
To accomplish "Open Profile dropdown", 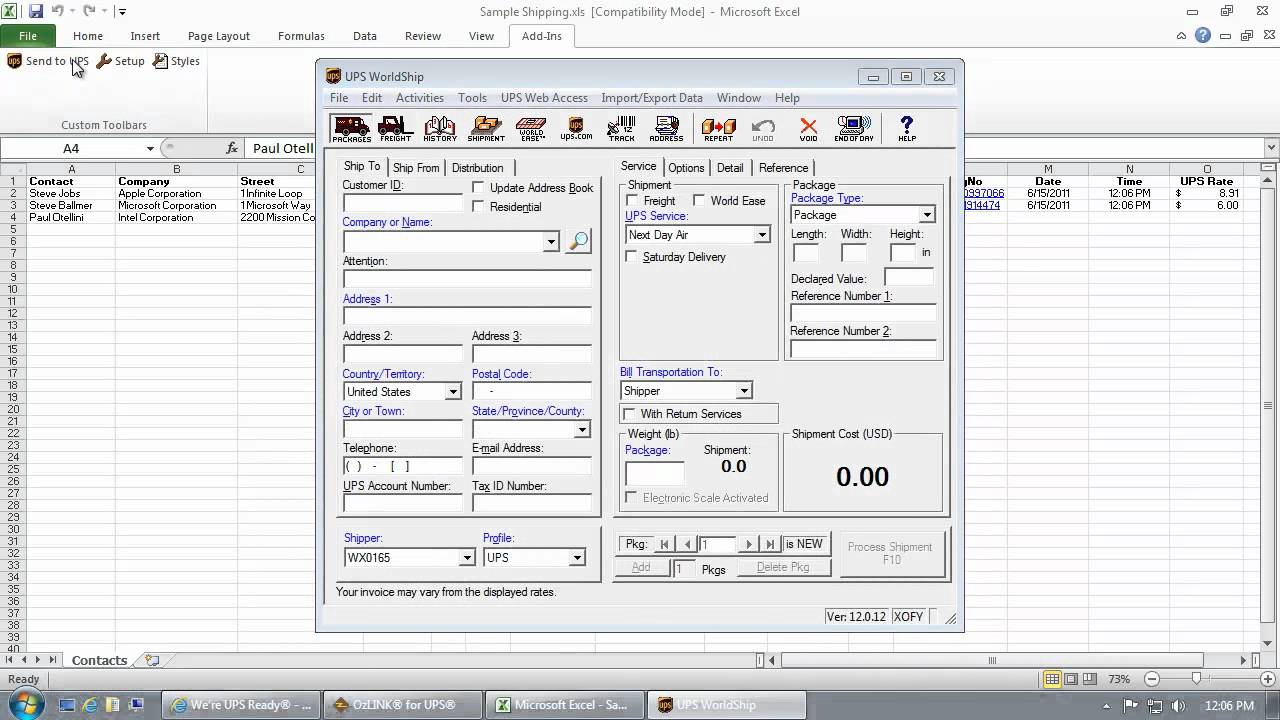I will coord(577,558).
